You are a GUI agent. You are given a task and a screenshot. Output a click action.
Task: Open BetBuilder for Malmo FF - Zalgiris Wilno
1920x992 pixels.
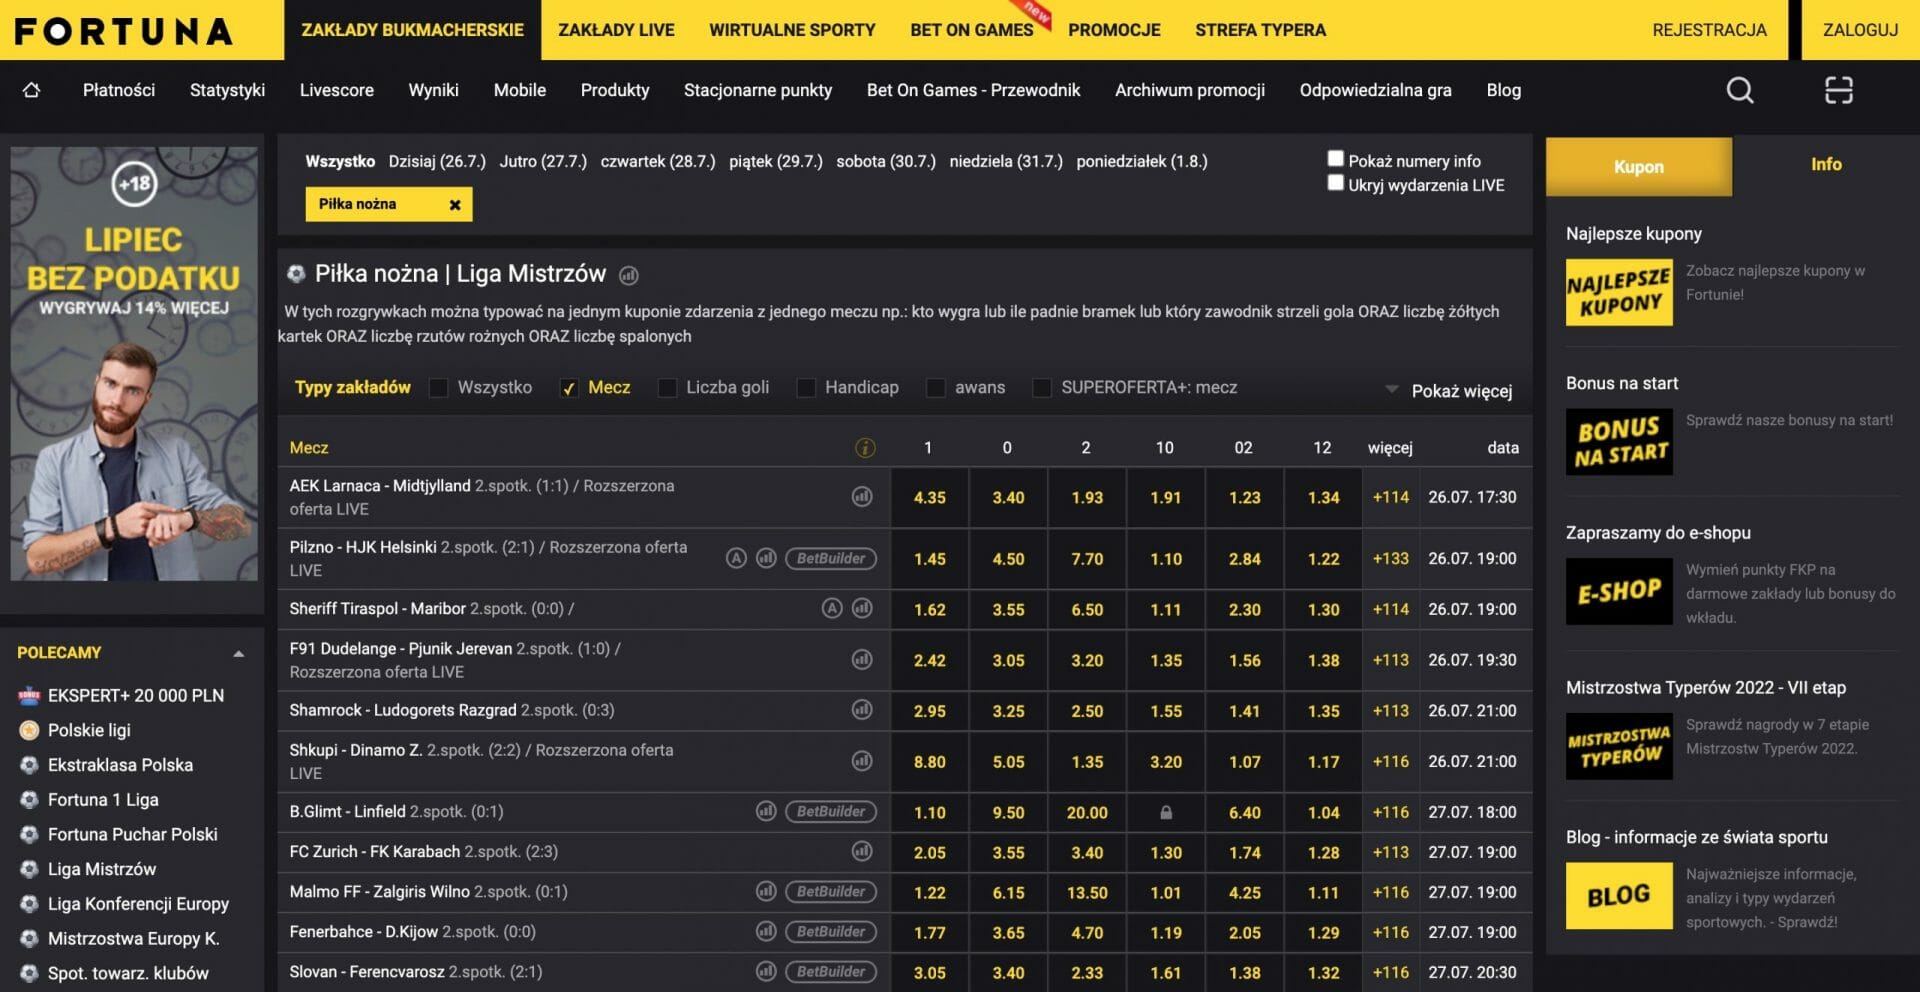[831, 891]
